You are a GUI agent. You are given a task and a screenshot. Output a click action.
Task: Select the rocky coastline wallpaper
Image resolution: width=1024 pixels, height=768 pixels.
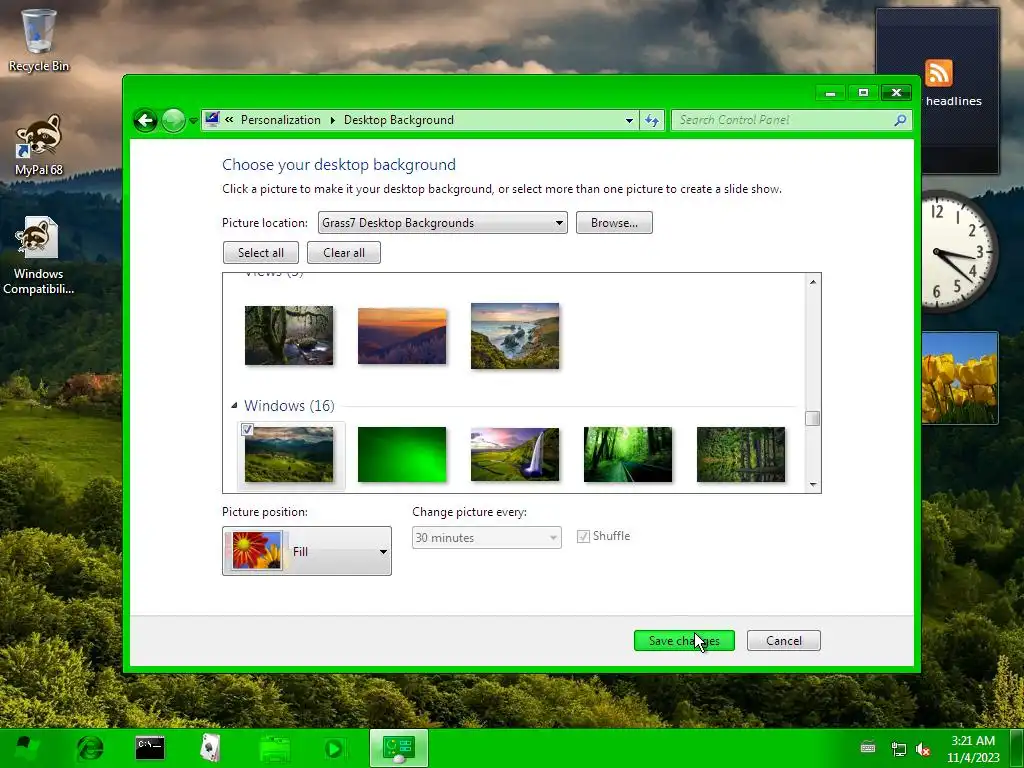pyautogui.click(x=515, y=336)
